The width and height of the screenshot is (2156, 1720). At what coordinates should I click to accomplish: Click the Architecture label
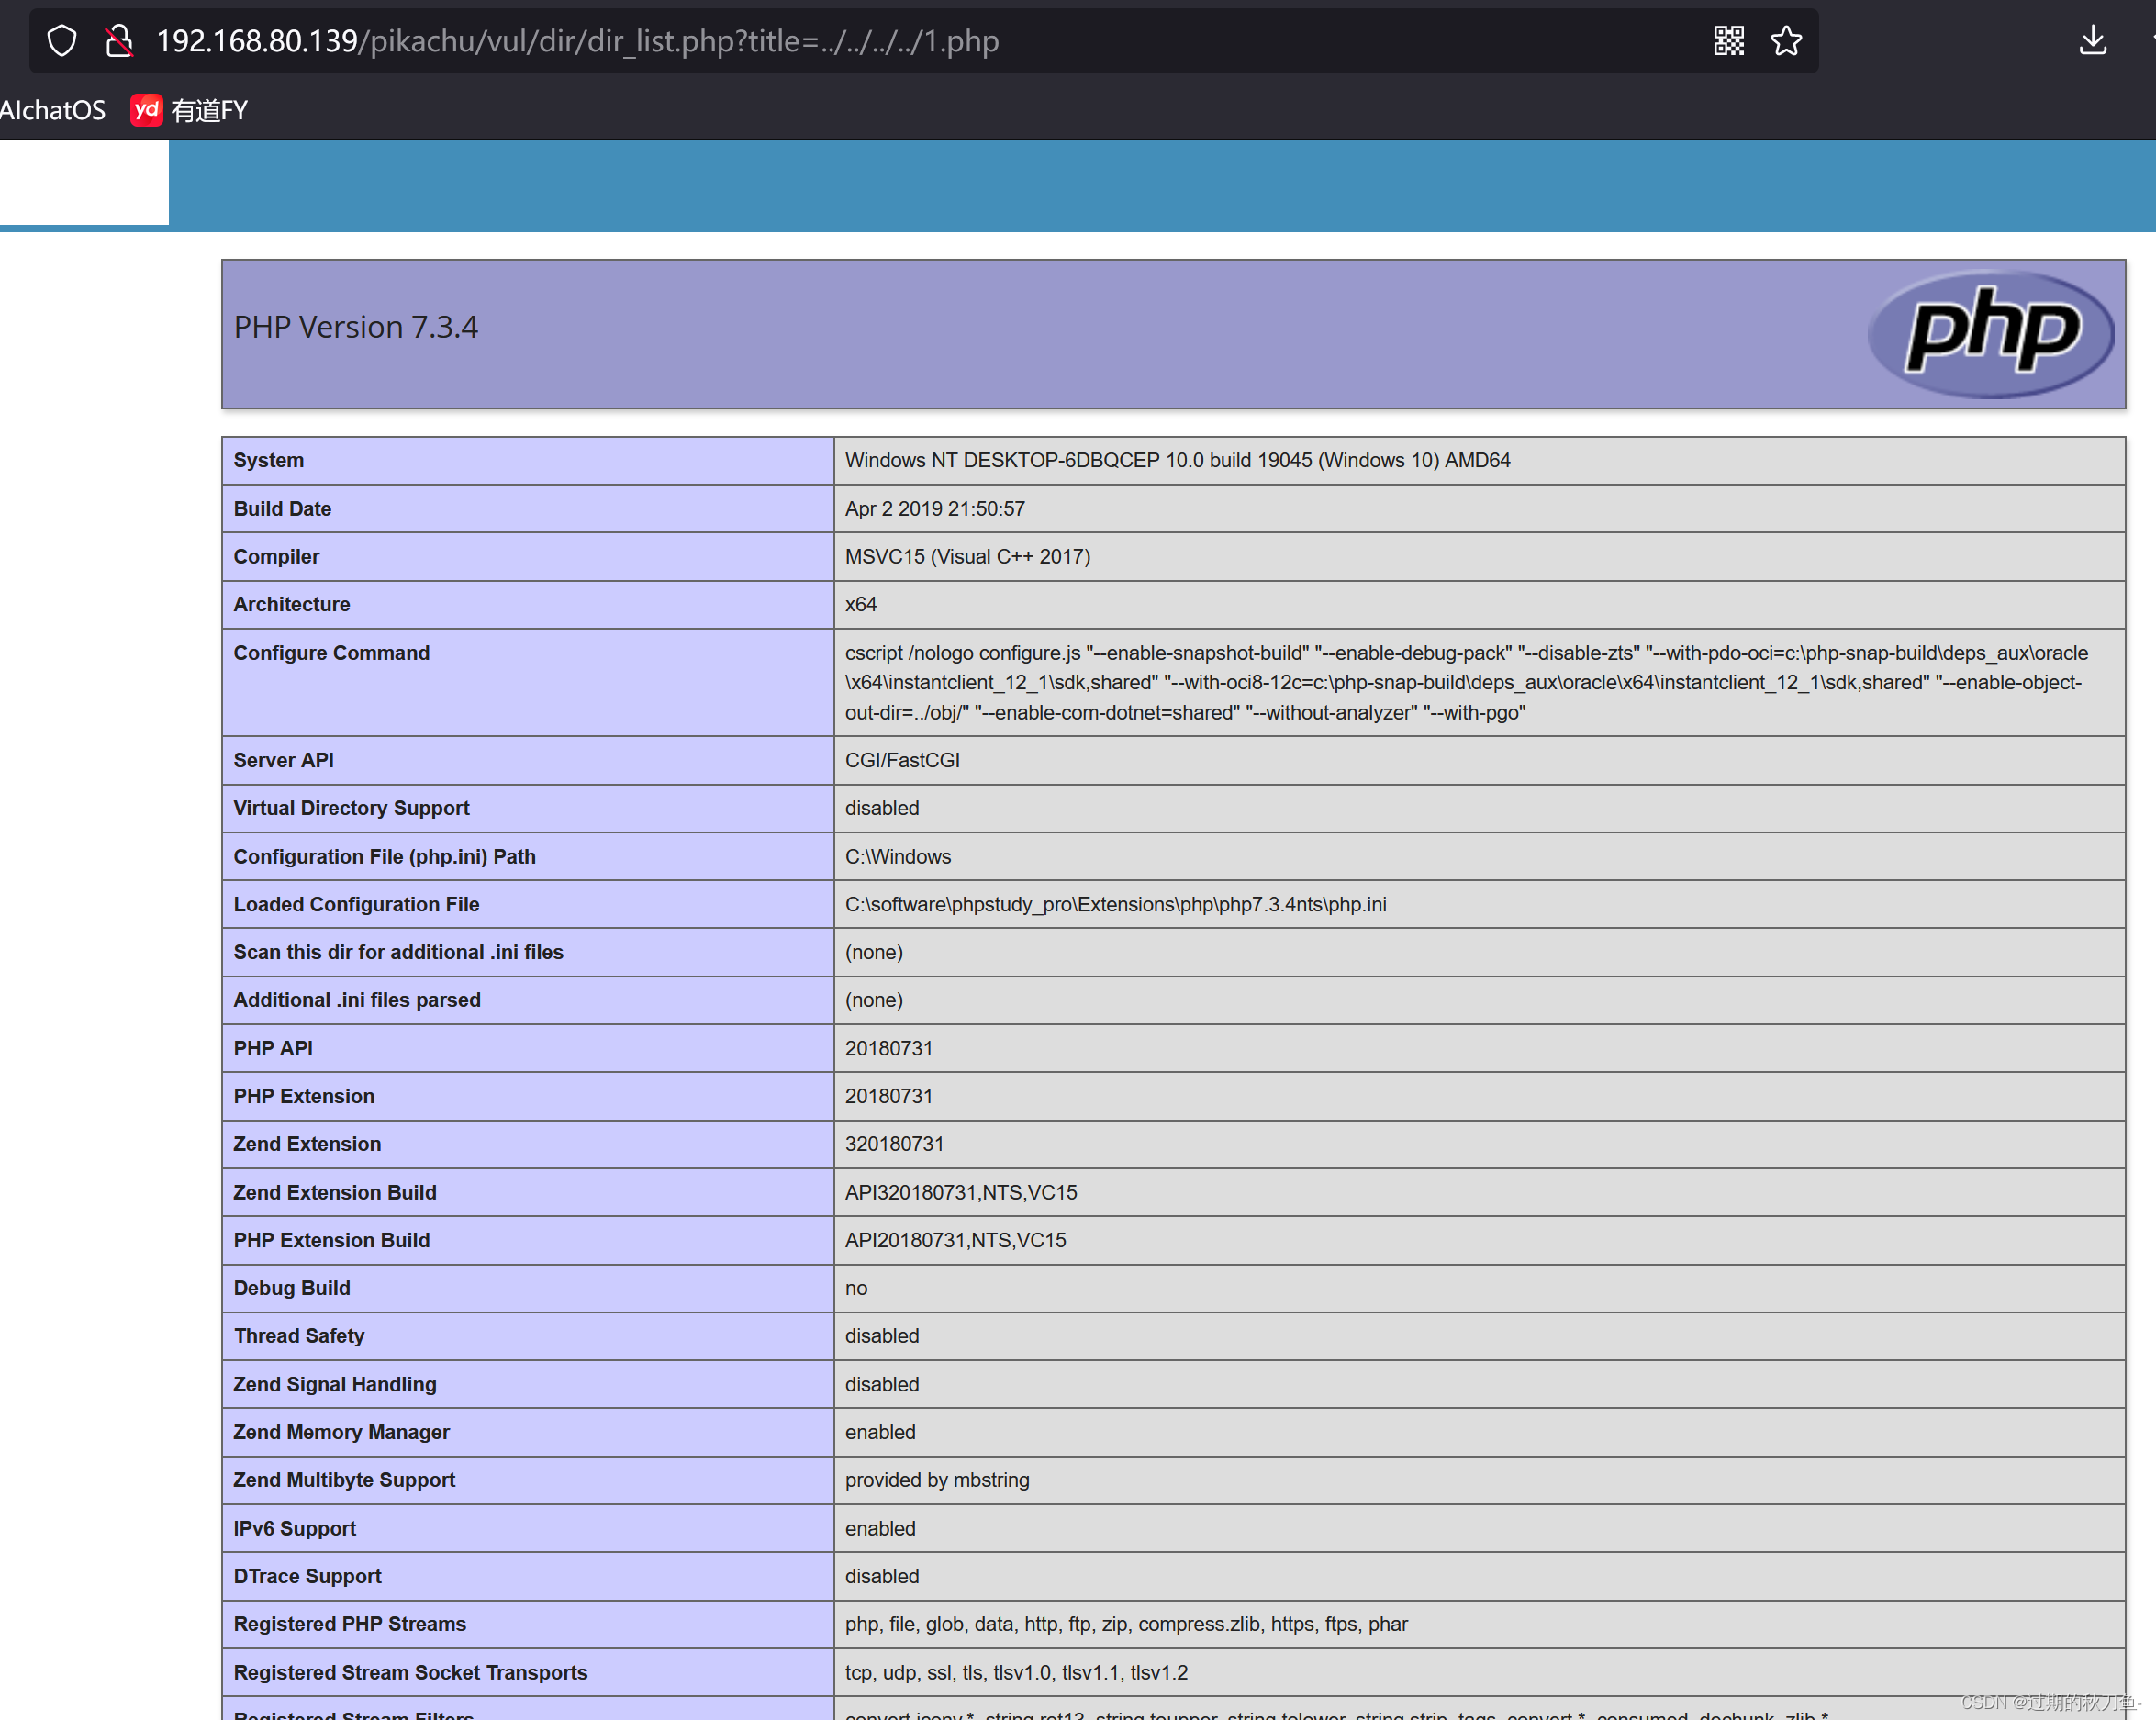coord(292,604)
